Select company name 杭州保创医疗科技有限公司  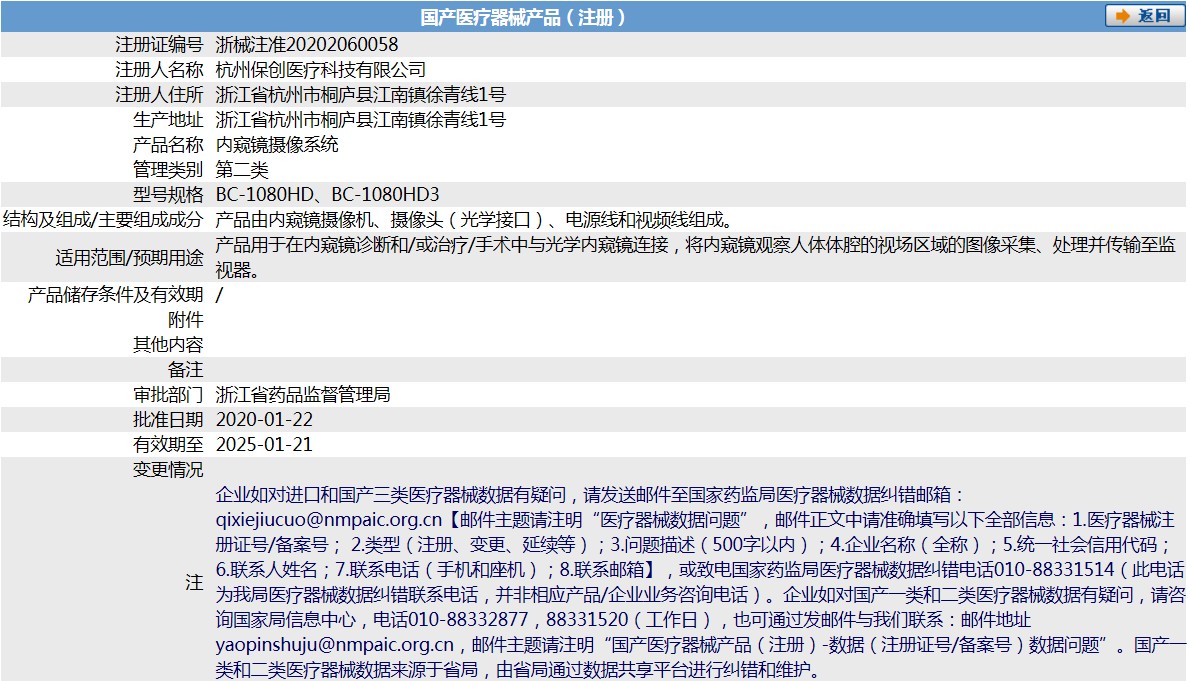[x=320, y=70]
